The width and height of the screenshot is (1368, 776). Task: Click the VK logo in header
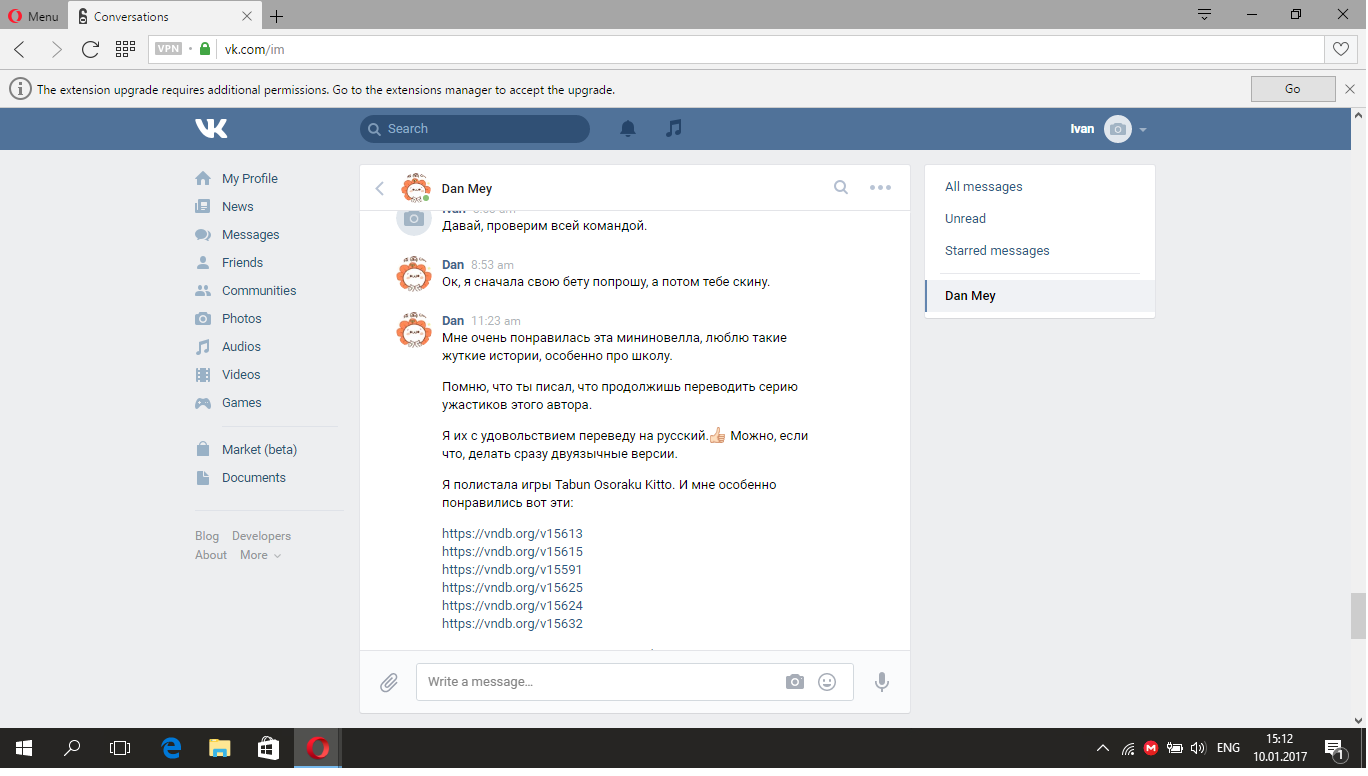click(x=211, y=128)
